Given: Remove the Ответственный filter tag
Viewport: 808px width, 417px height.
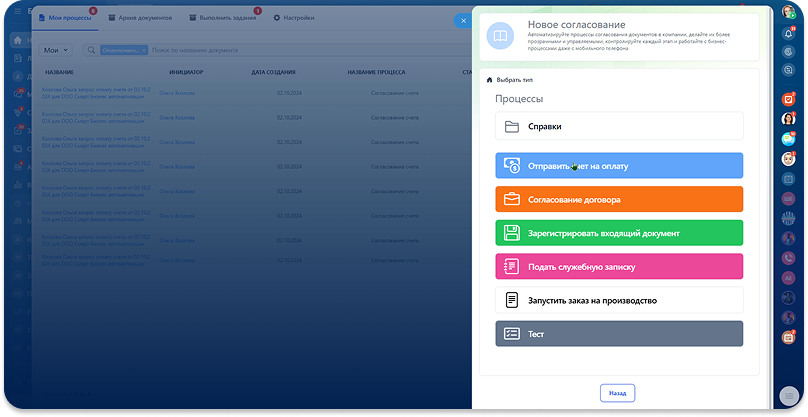Looking at the screenshot, I should [144, 49].
